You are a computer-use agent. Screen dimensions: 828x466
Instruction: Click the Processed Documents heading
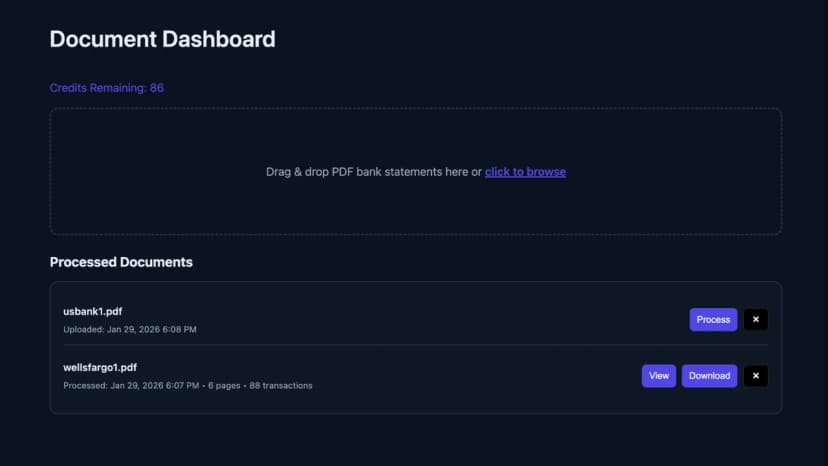(x=121, y=262)
